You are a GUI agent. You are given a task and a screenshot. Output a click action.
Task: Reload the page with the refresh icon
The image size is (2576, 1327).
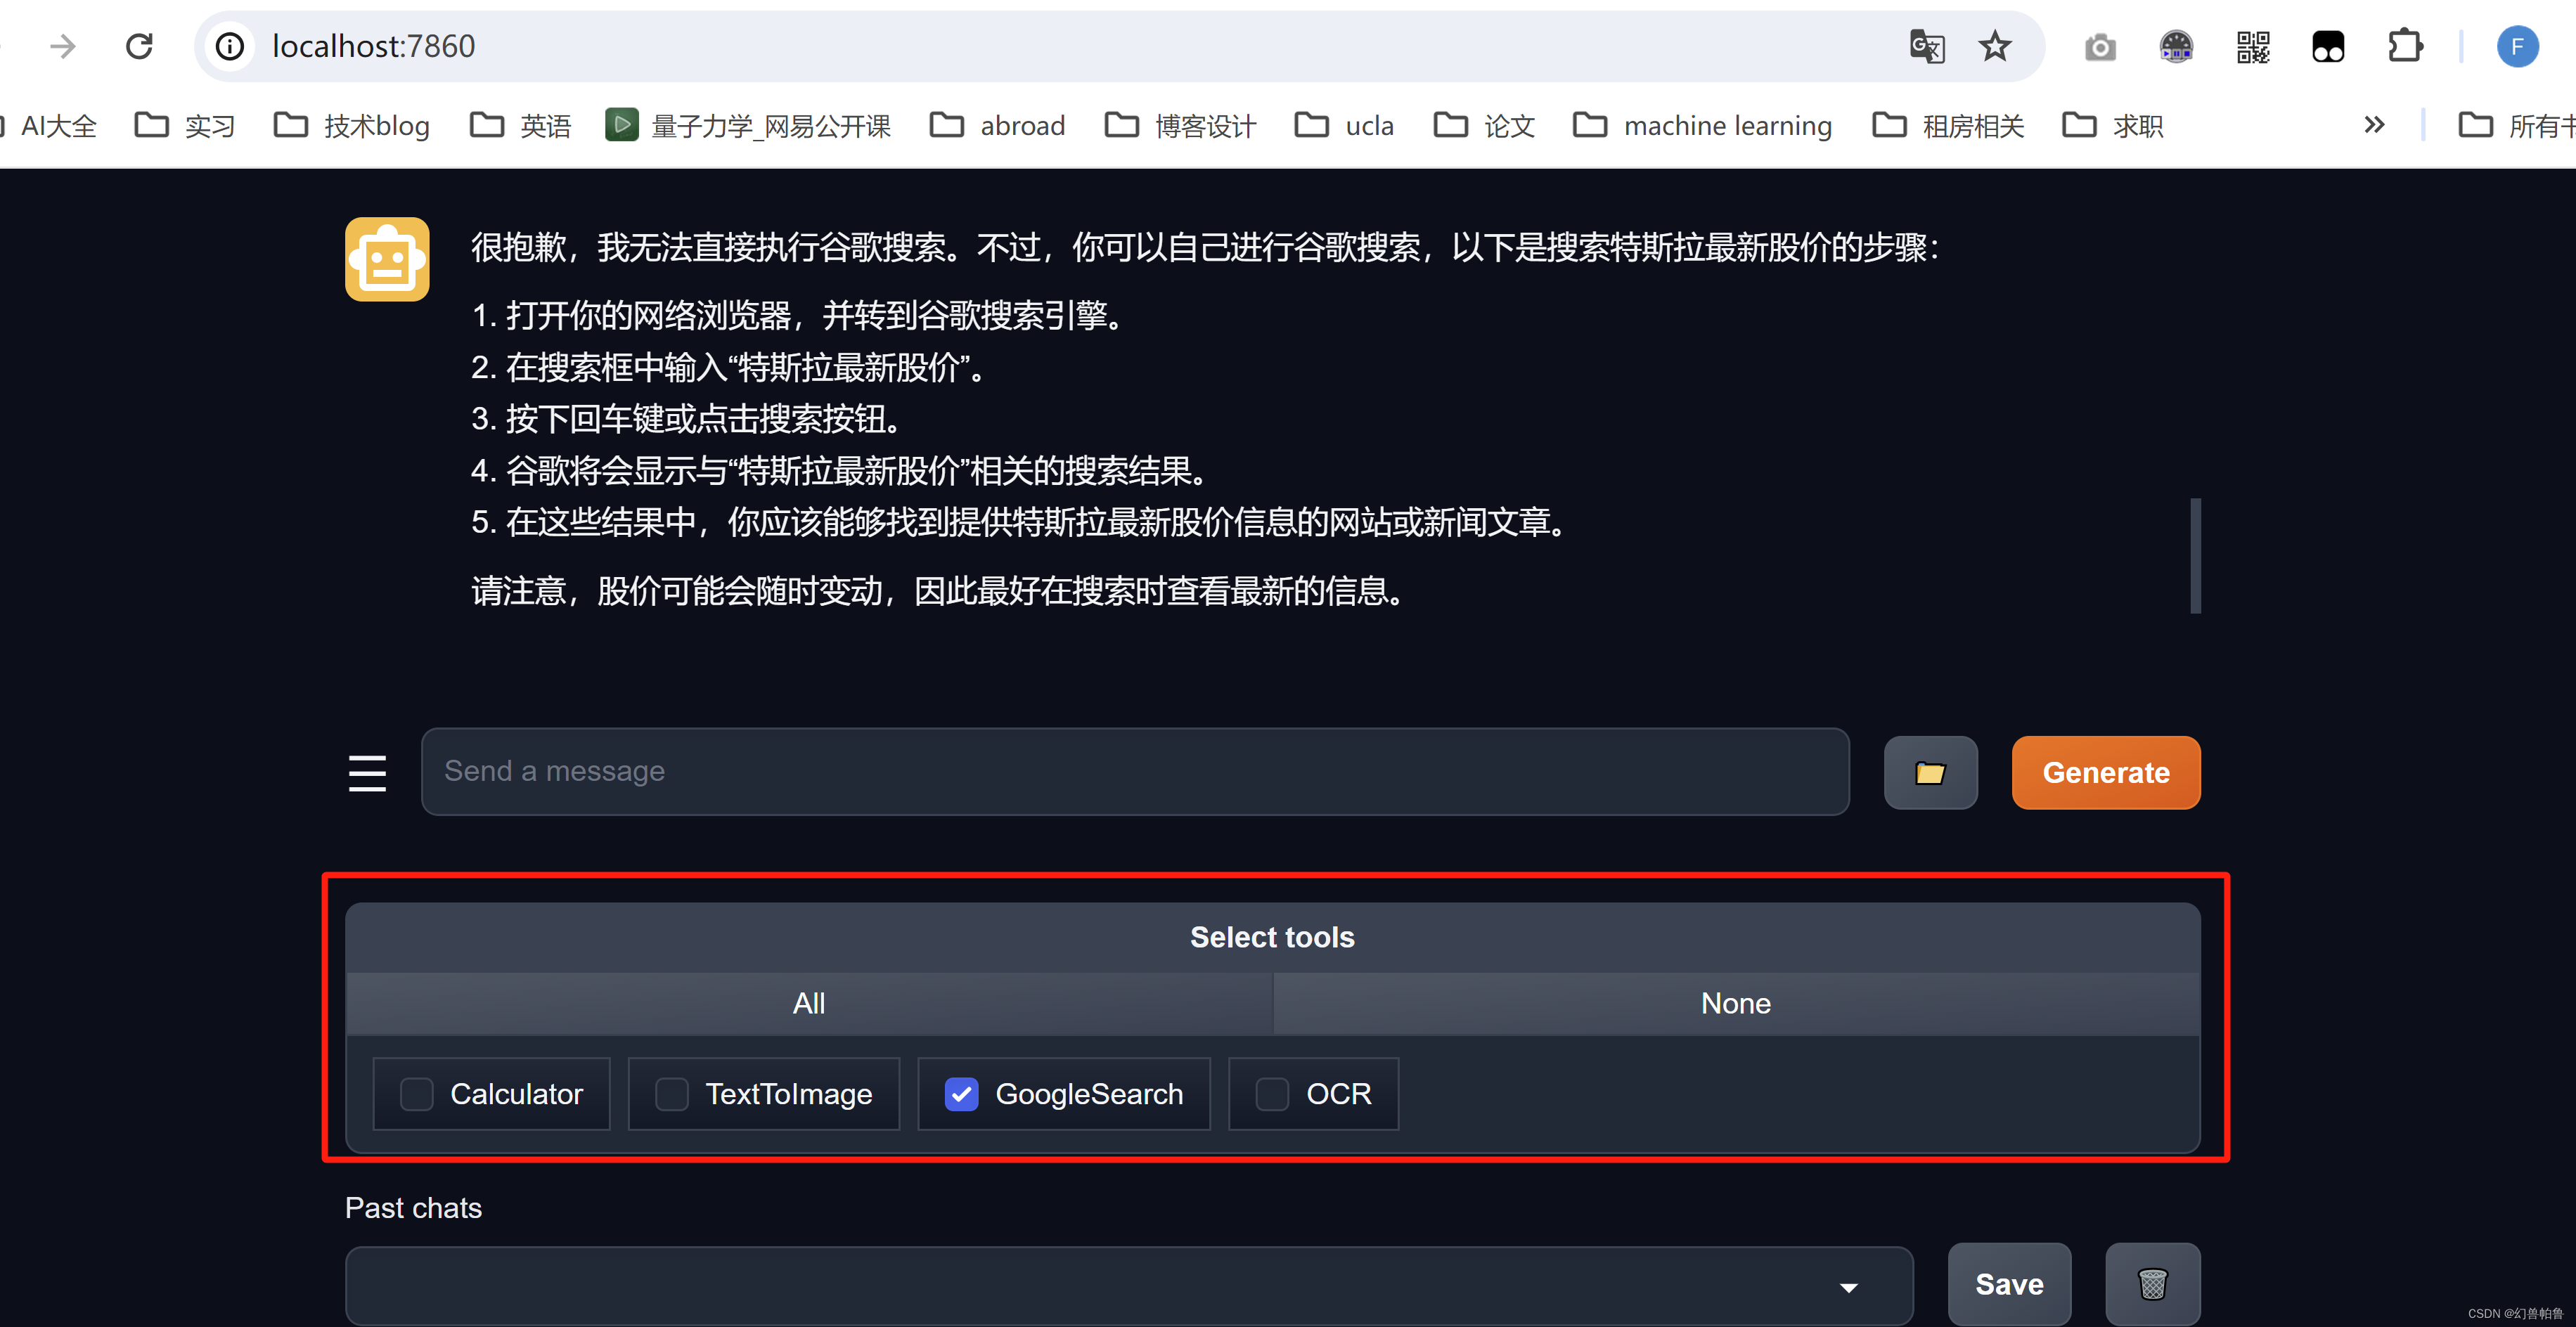140,46
